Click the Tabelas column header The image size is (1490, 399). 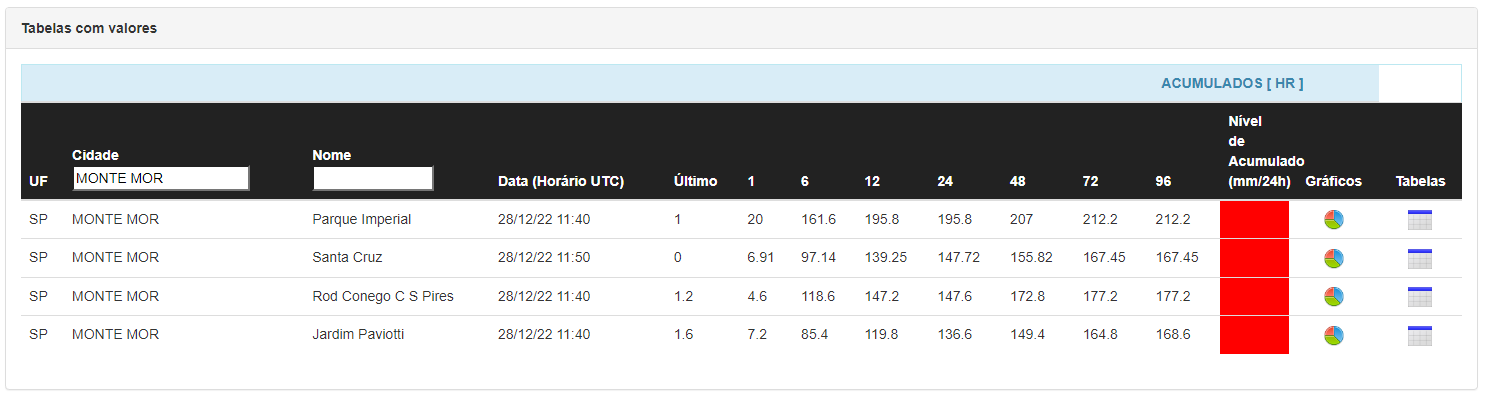pyautogui.click(x=1421, y=182)
